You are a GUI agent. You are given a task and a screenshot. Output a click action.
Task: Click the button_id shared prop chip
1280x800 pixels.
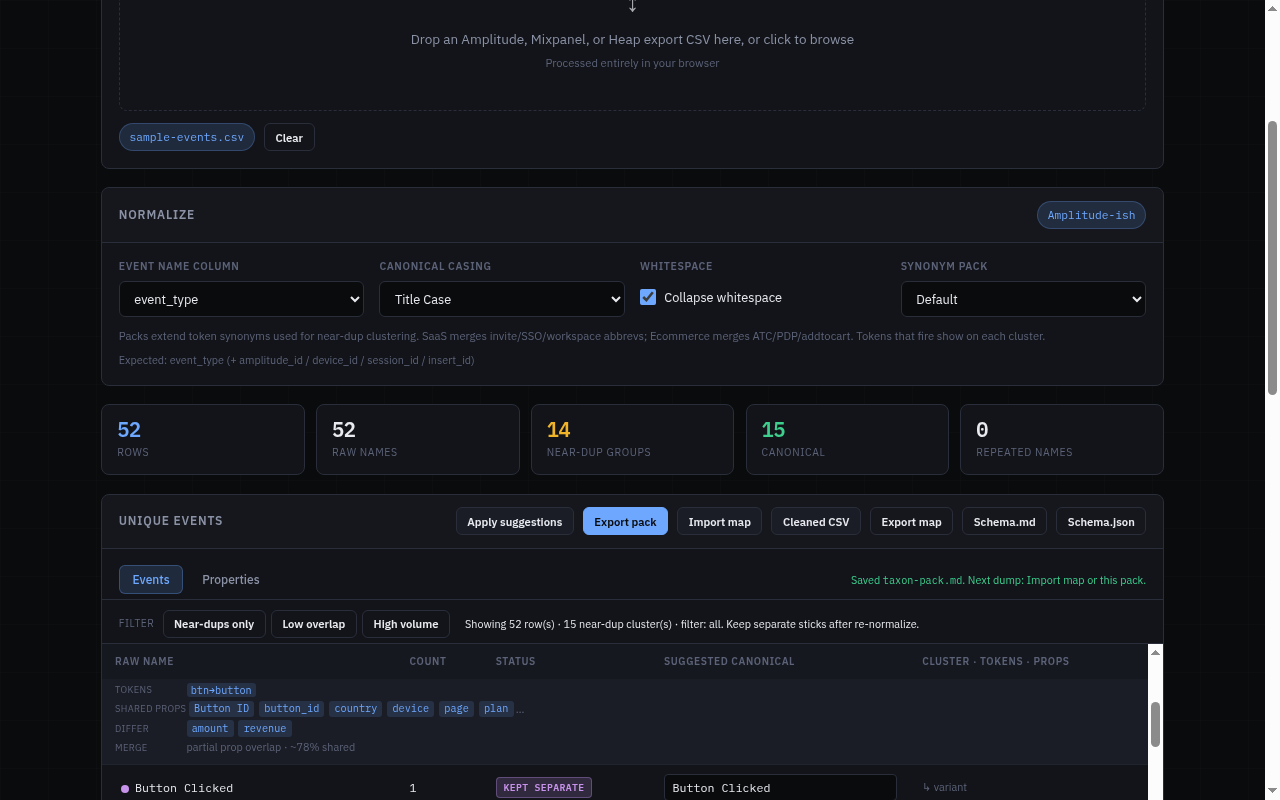click(x=292, y=709)
